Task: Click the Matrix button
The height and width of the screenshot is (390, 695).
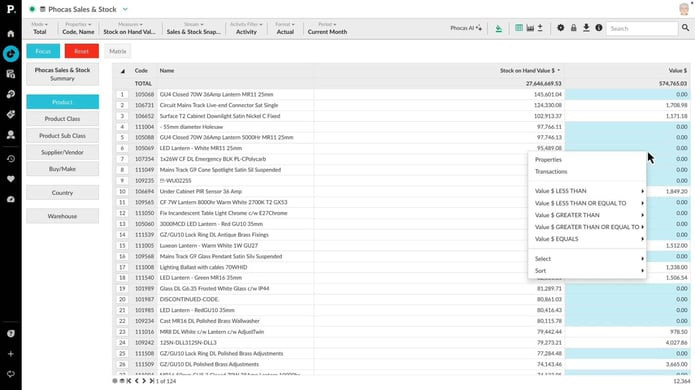Action: tap(117, 51)
